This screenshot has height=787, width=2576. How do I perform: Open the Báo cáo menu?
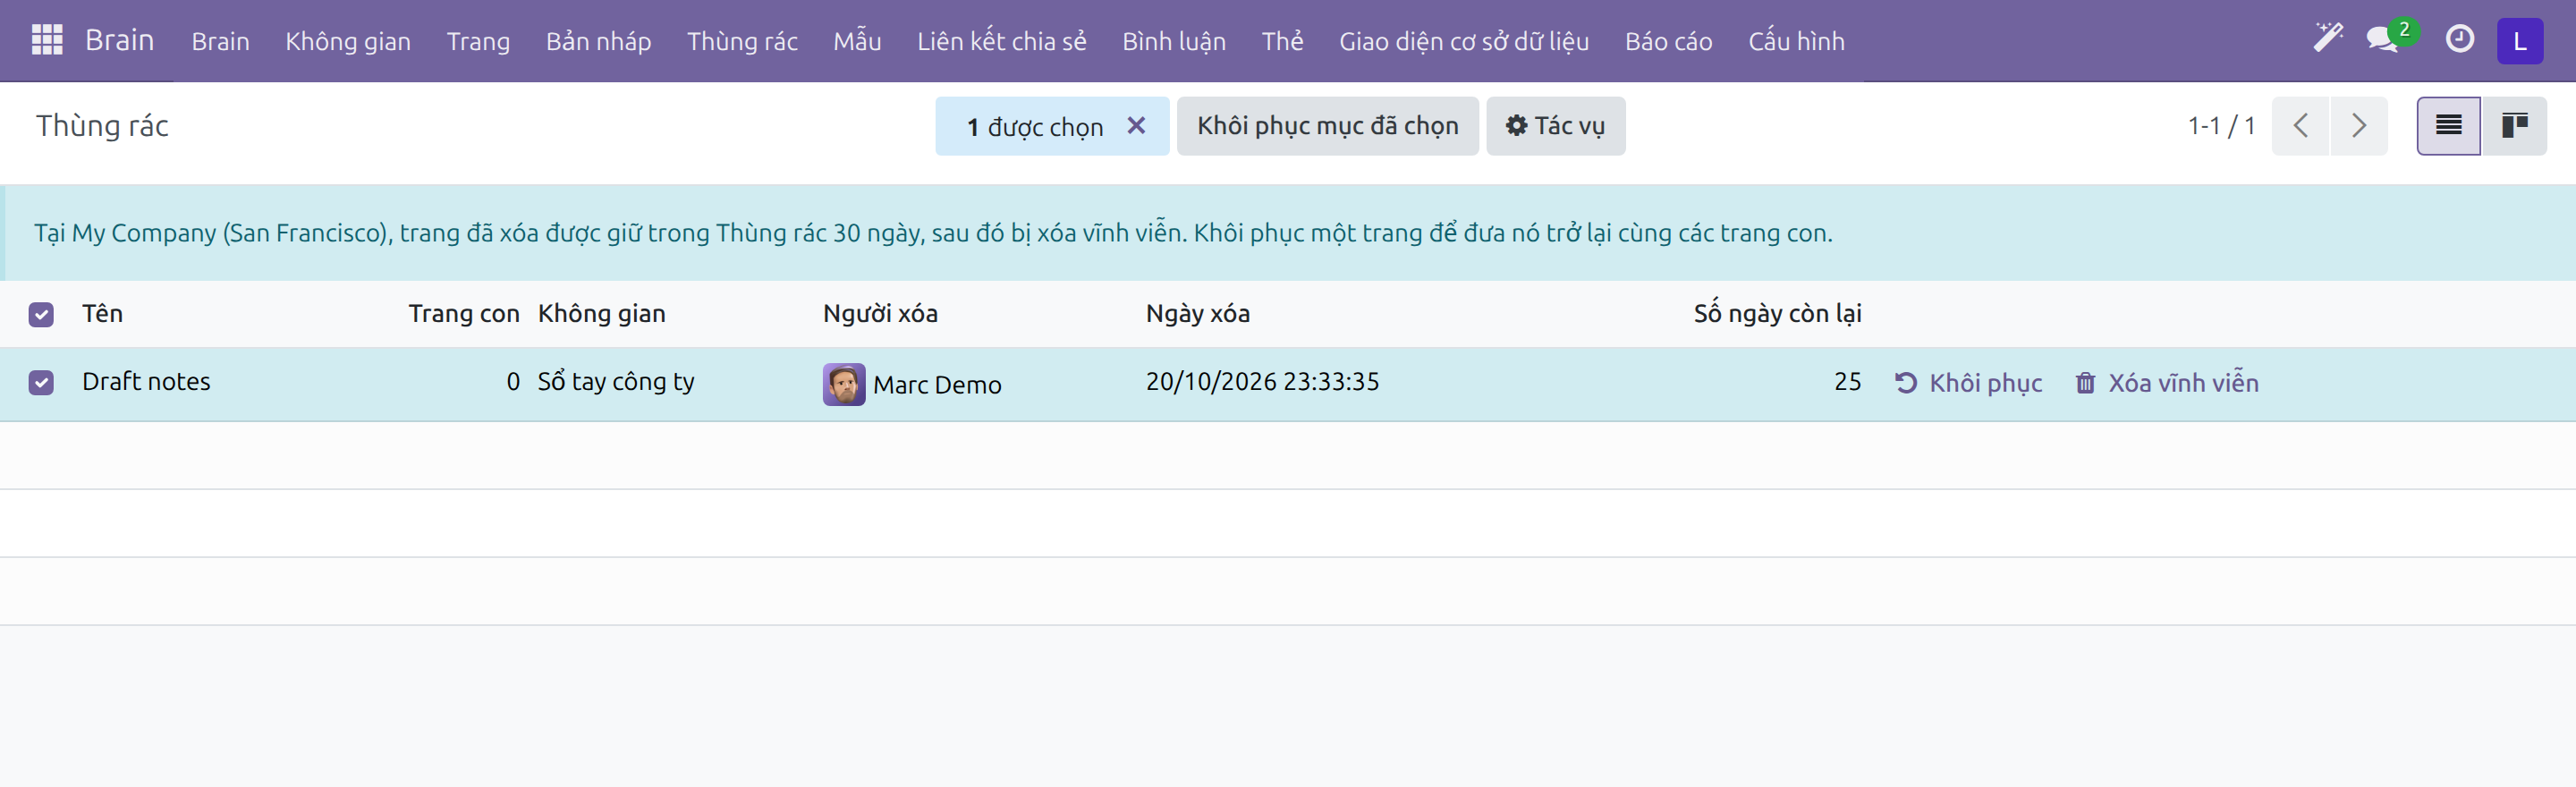click(1668, 41)
